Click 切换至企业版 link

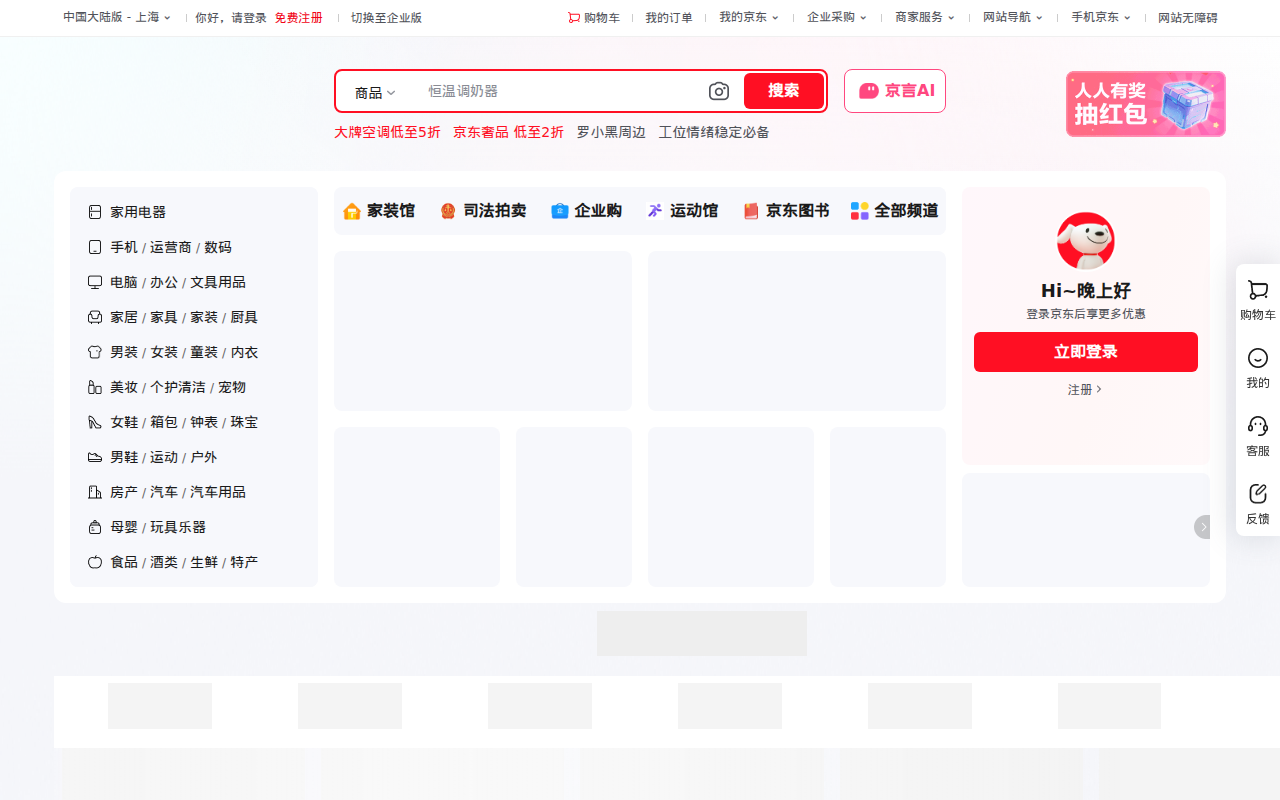[x=386, y=18]
